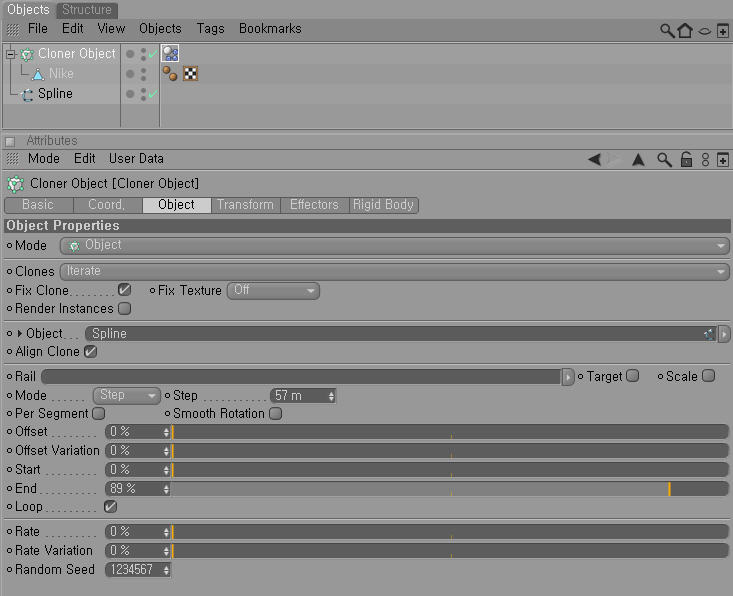Select the Spline object in the tree

click(x=55, y=94)
